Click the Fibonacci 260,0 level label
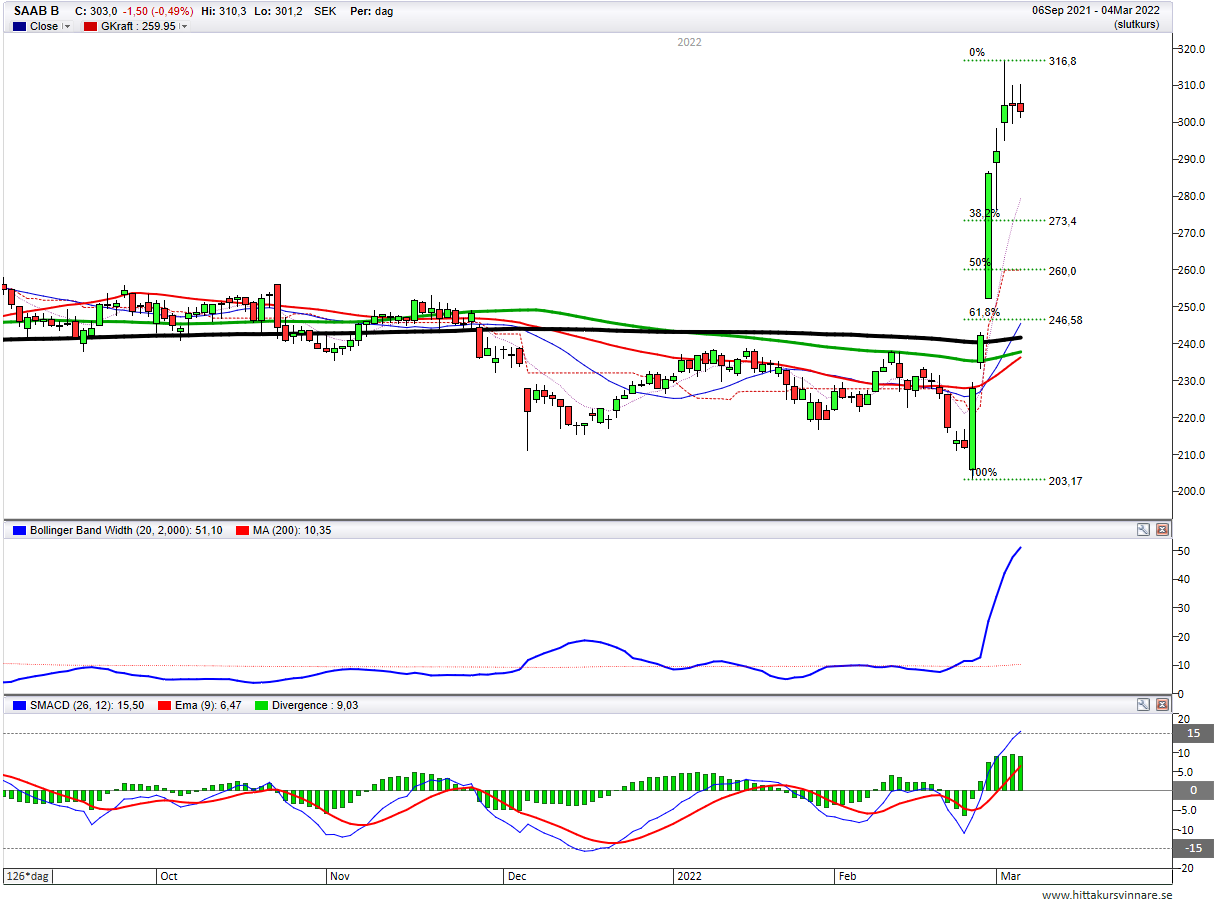Image resolution: width=1217 pixels, height=900 pixels. (1062, 271)
